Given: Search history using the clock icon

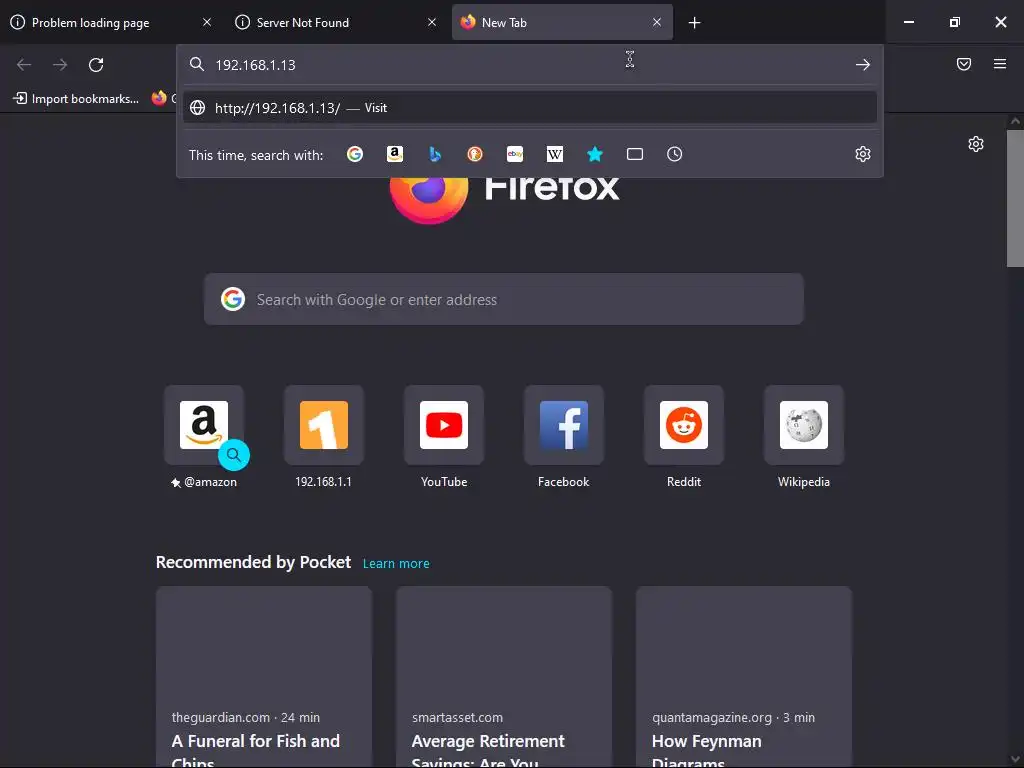Looking at the screenshot, I should point(675,154).
